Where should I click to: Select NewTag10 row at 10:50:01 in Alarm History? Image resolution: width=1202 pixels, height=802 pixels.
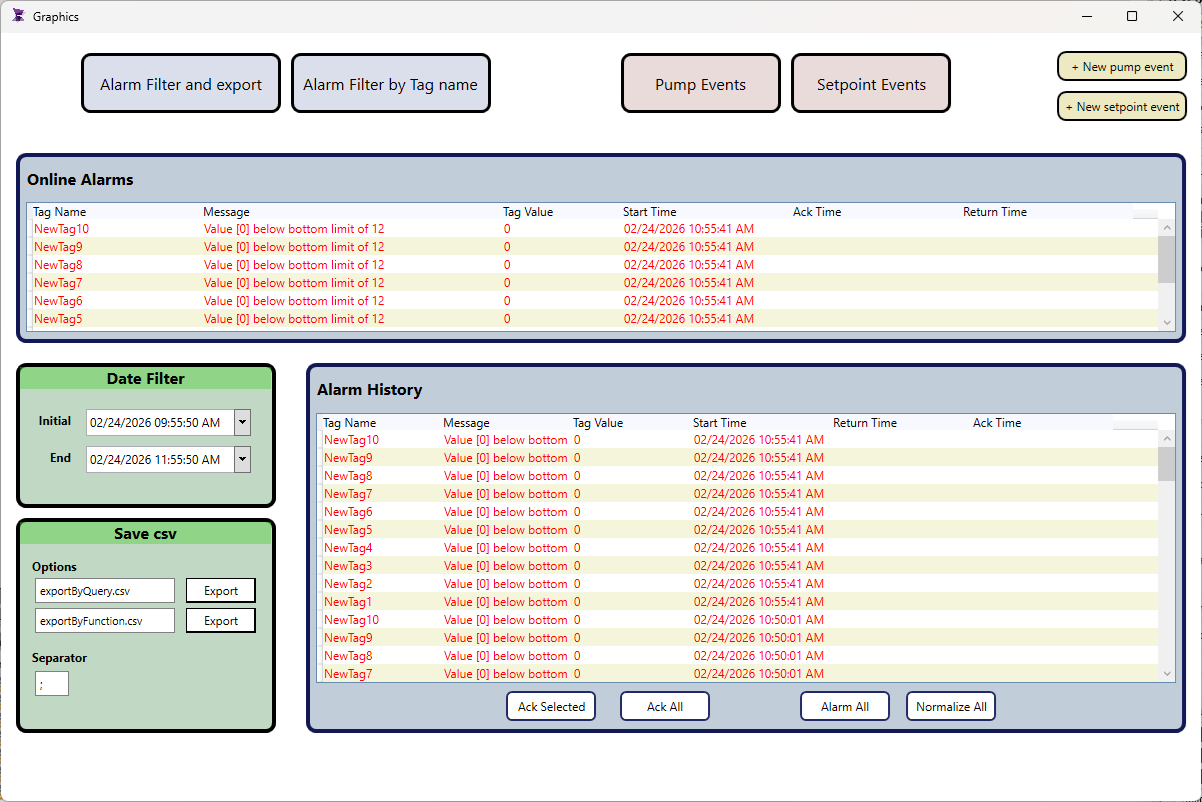(738, 620)
